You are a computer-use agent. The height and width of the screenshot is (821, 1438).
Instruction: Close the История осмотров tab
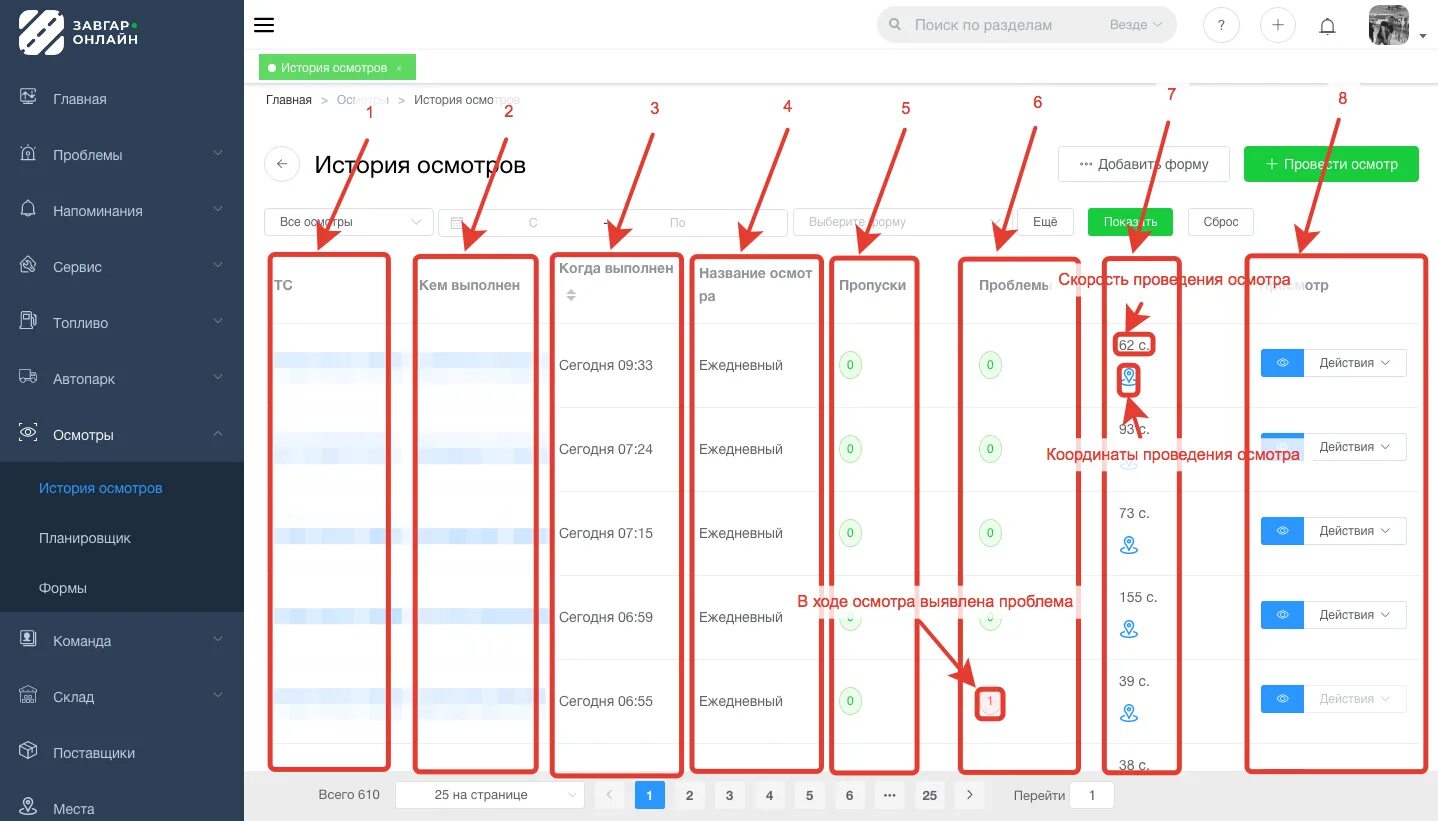(x=399, y=68)
